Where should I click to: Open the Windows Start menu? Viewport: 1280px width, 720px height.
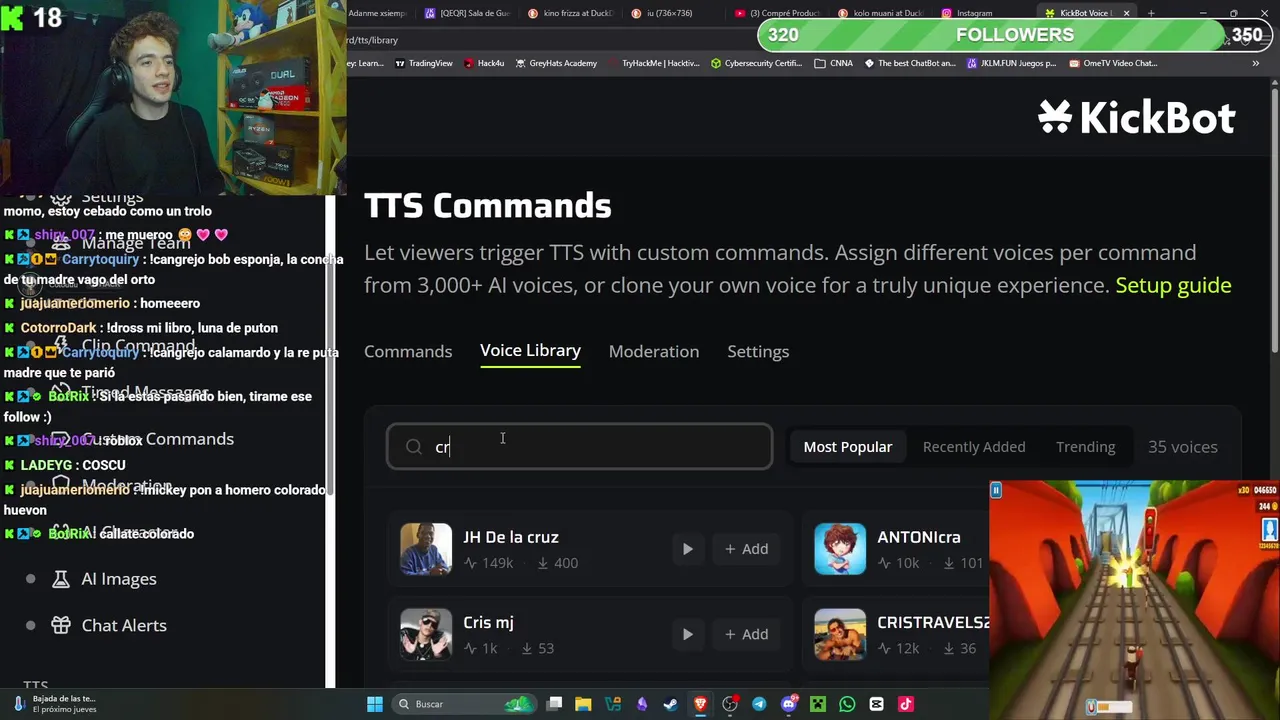tap(374, 704)
